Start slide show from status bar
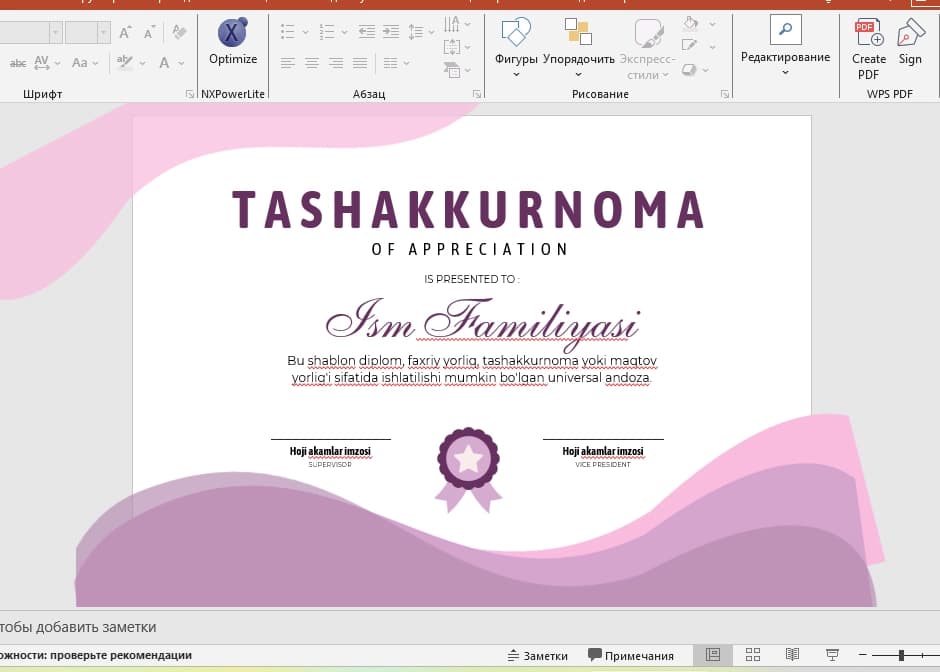The height and width of the screenshot is (672, 940). pyautogui.click(x=832, y=655)
